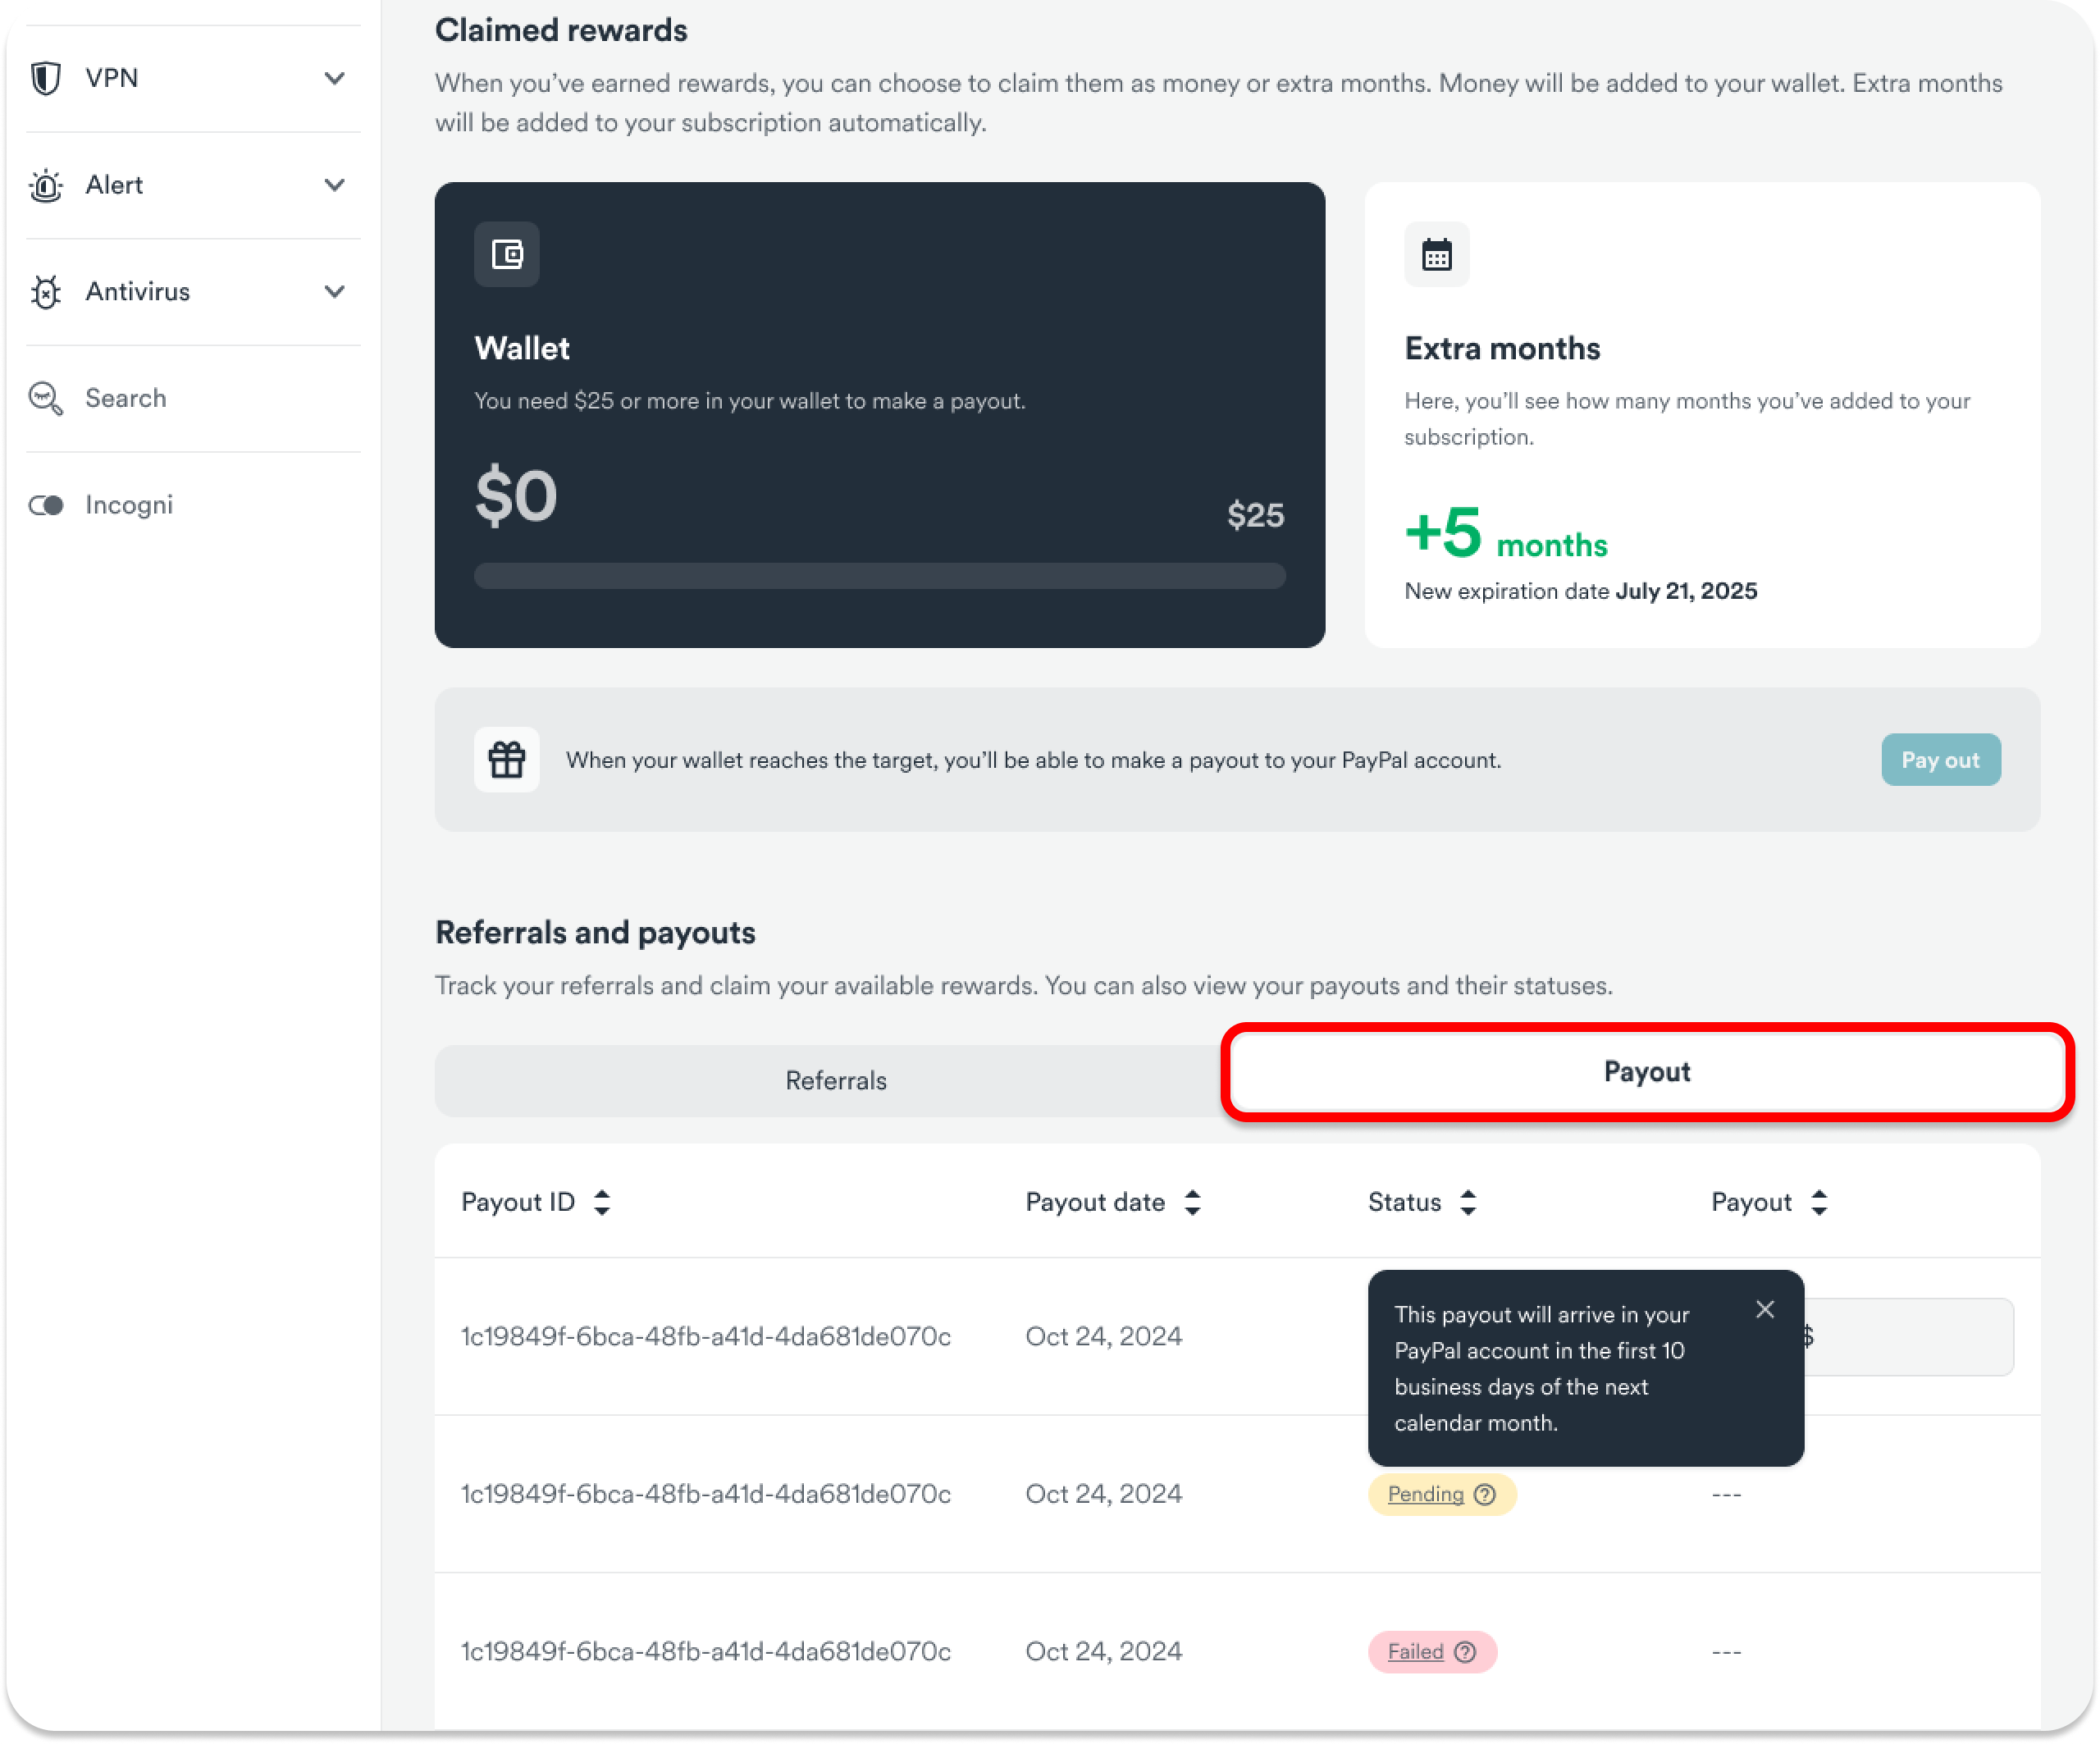
Task: Click the Pending status link
Action: click(1425, 1494)
